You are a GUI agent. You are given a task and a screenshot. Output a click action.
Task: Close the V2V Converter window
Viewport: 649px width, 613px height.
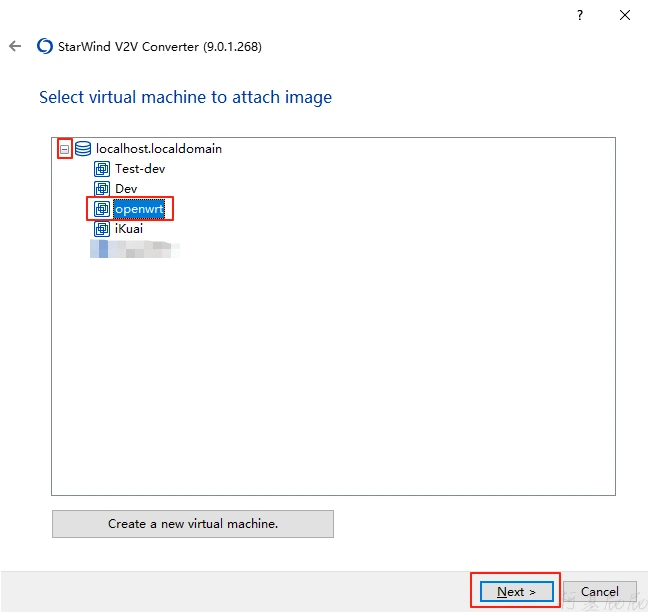click(625, 15)
